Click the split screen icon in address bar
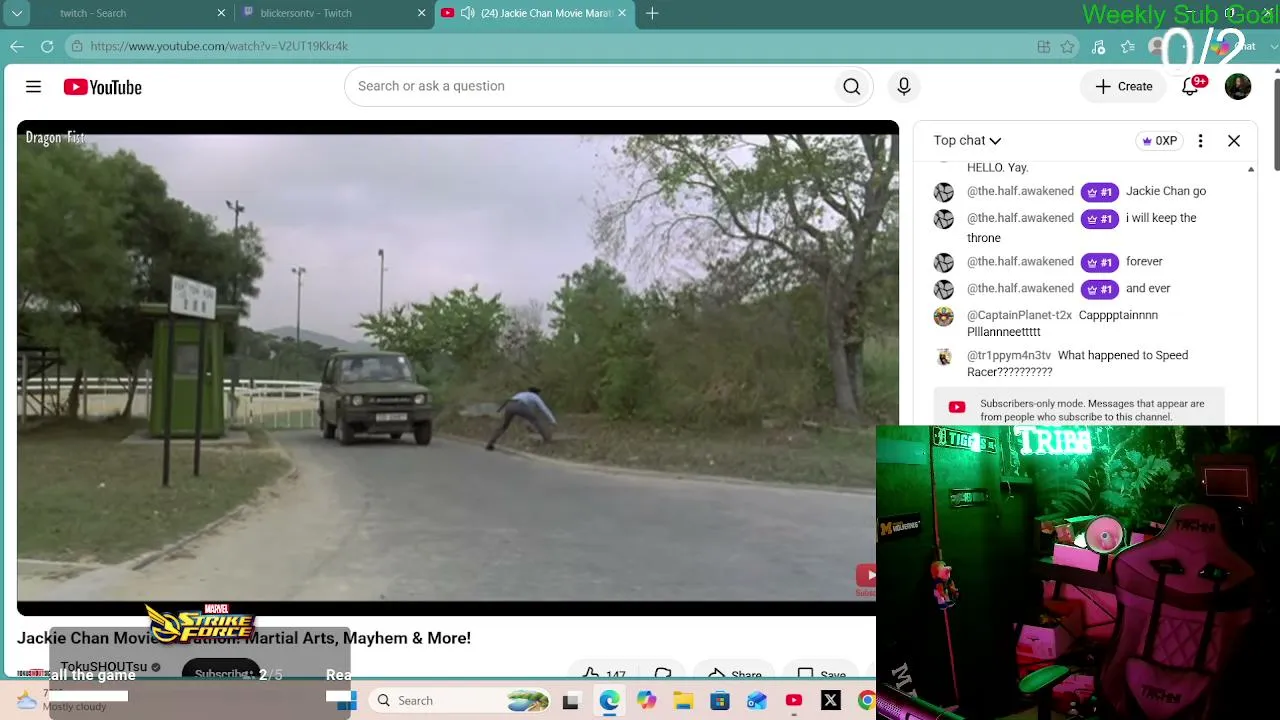Viewport: 1280px width, 720px height. pyautogui.click(x=1044, y=46)
